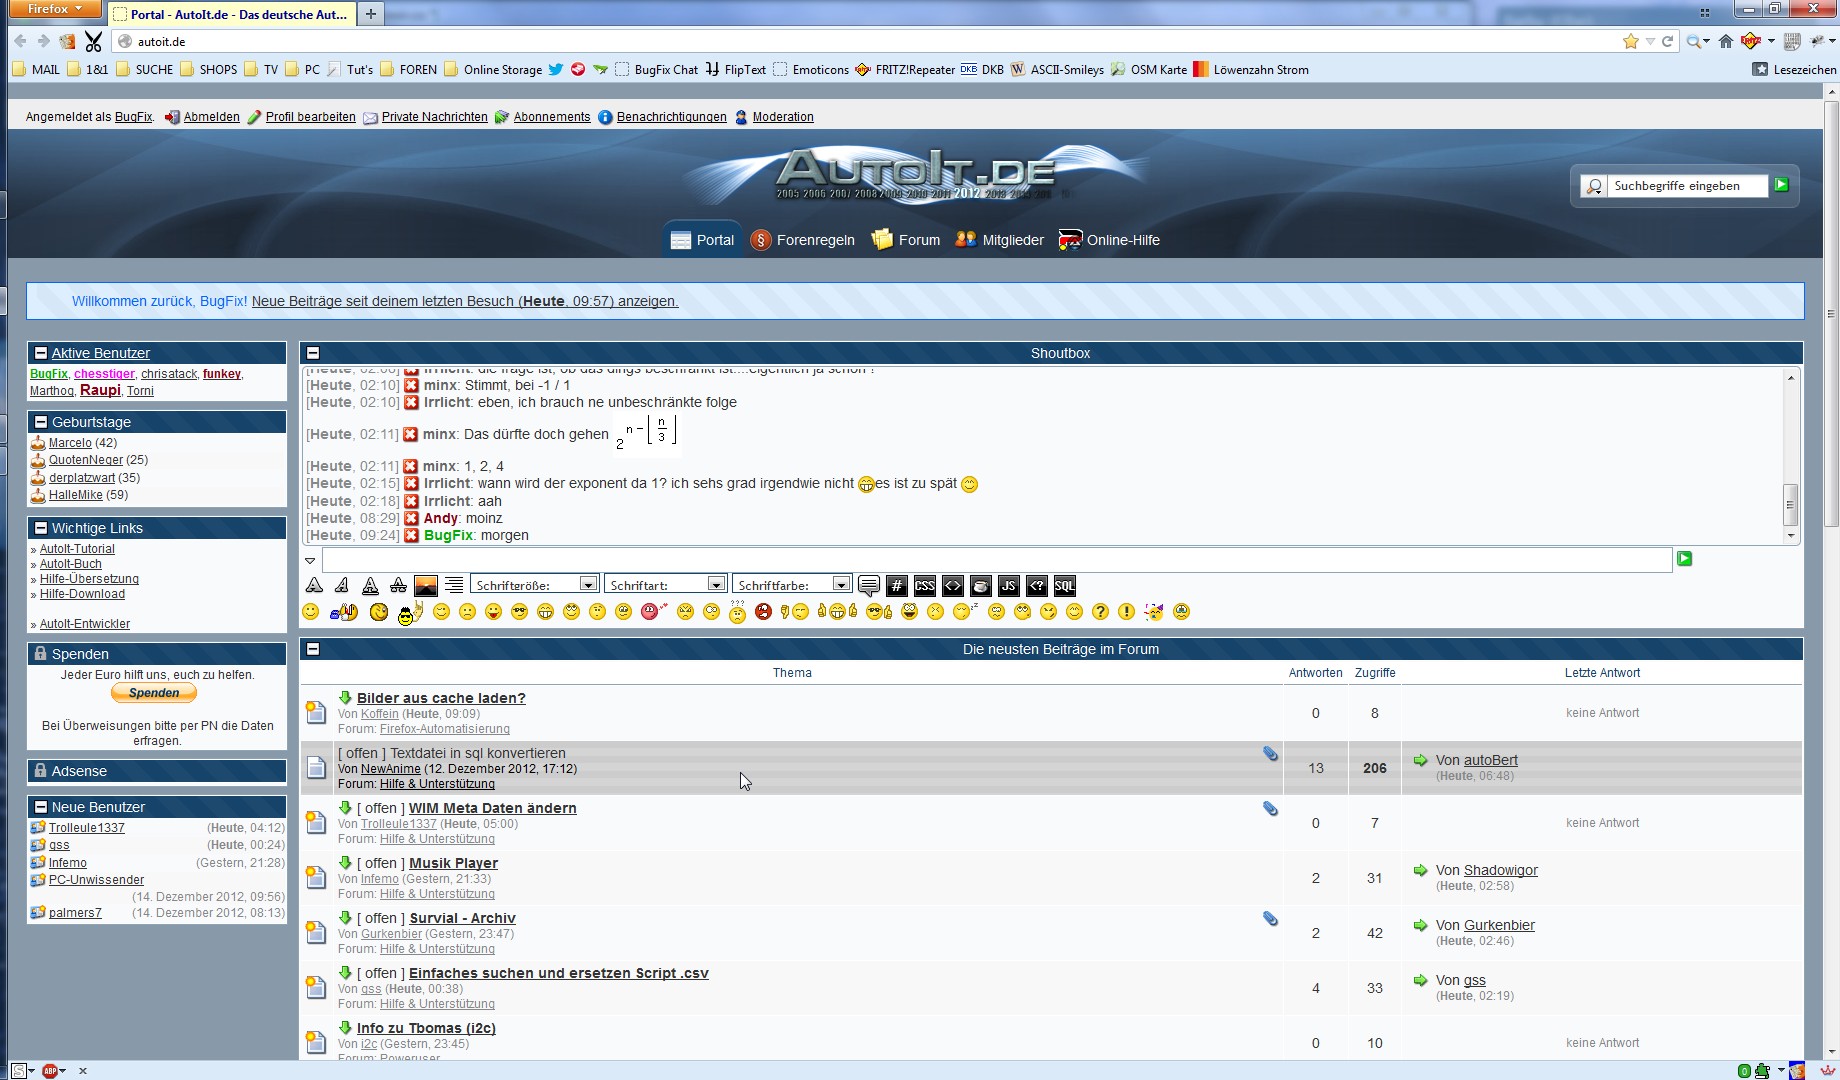Collapse the Geburtstage box
The image size is (1840, 1080).
point(41,422)
